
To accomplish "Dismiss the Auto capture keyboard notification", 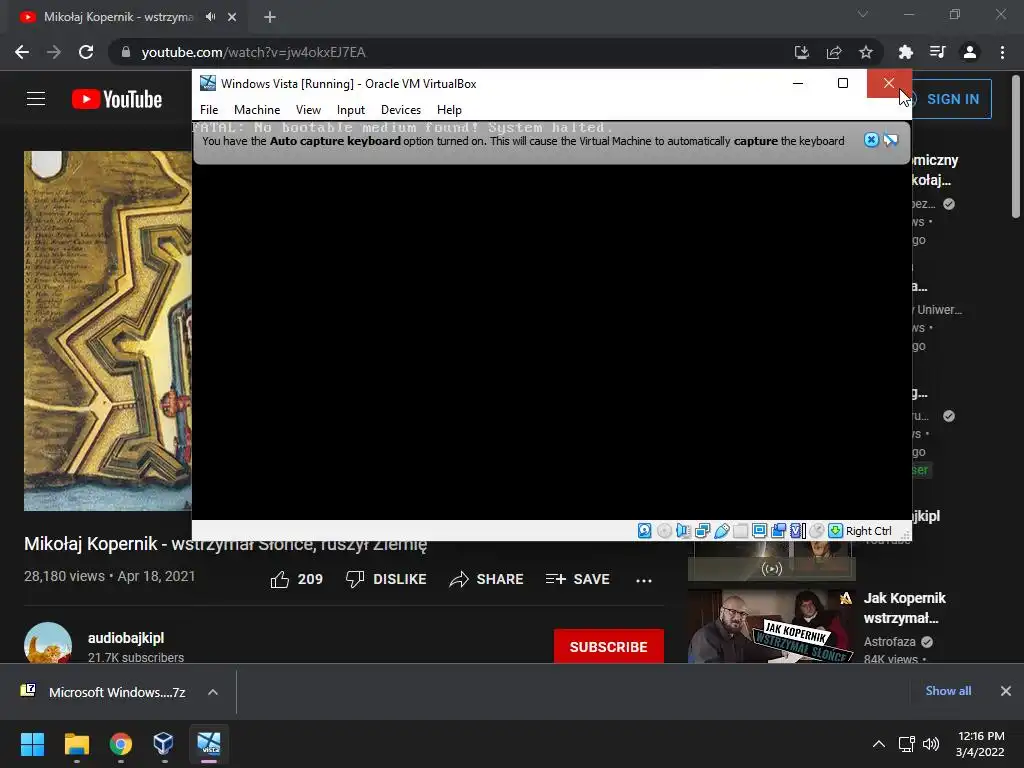I will pyautogui.click(x=871, y=140).
